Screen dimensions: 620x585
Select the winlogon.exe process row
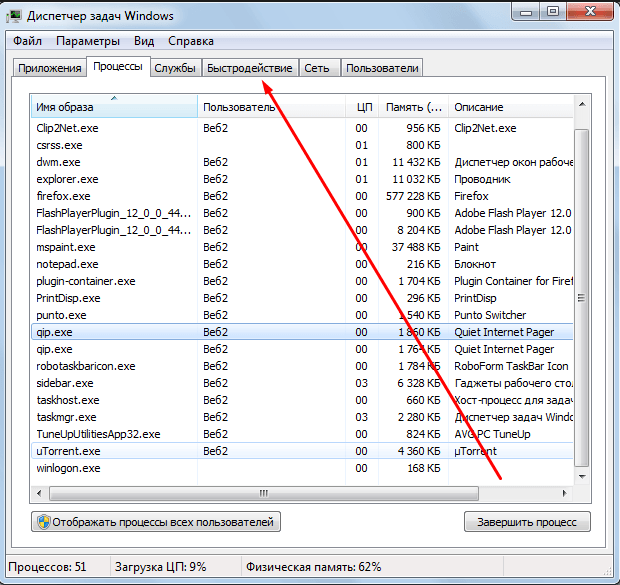pyautogui.click(x=302, y=468)
